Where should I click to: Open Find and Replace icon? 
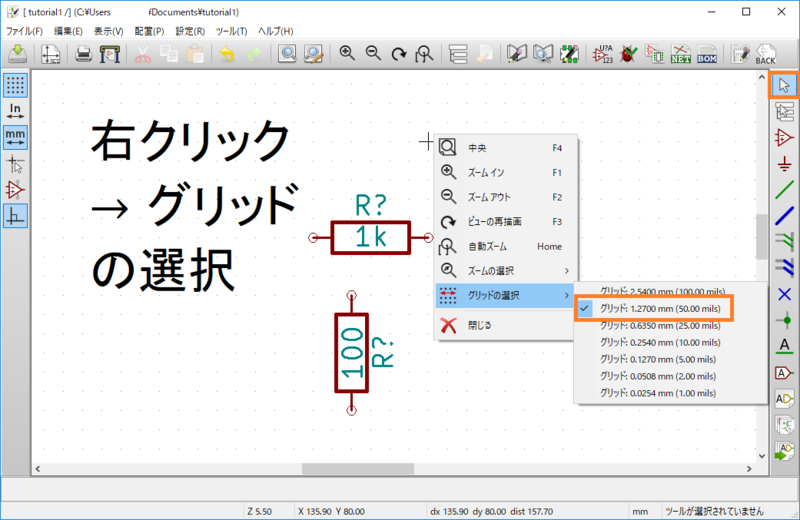[313, 54]
